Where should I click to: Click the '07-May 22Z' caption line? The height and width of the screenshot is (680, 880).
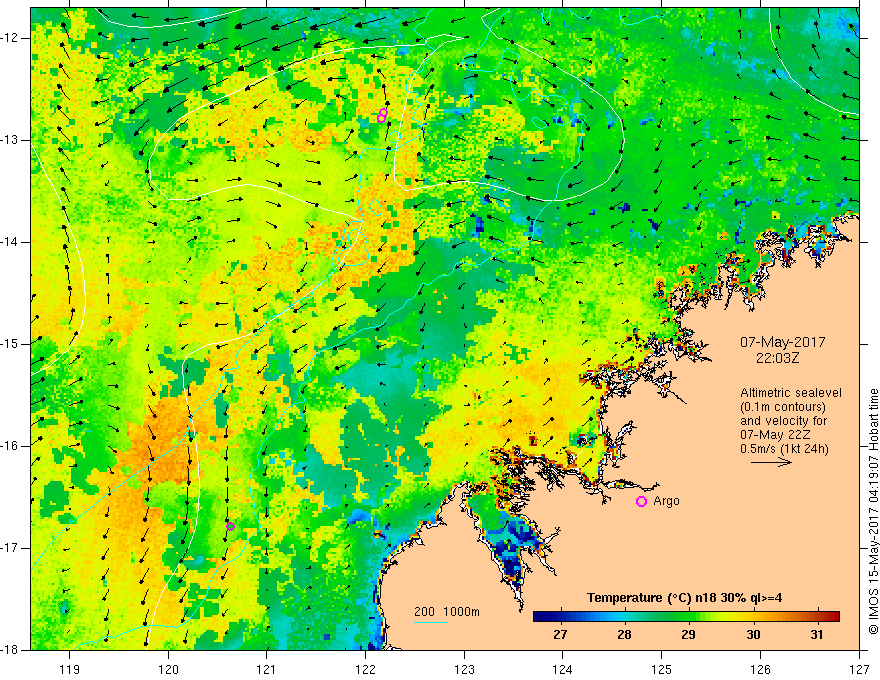click(775, 435)
